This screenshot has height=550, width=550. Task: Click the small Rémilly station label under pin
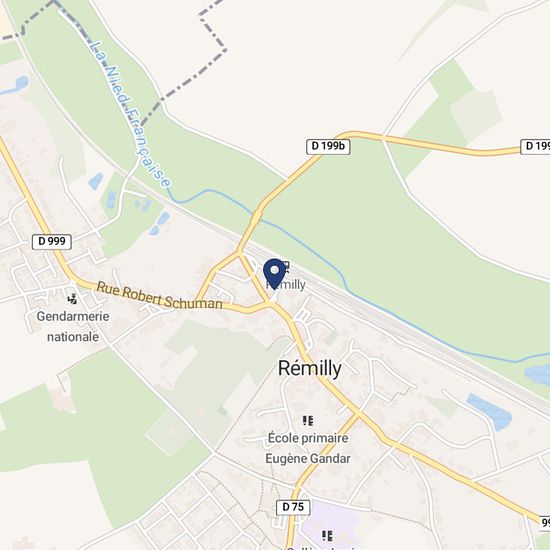point(286,285)
